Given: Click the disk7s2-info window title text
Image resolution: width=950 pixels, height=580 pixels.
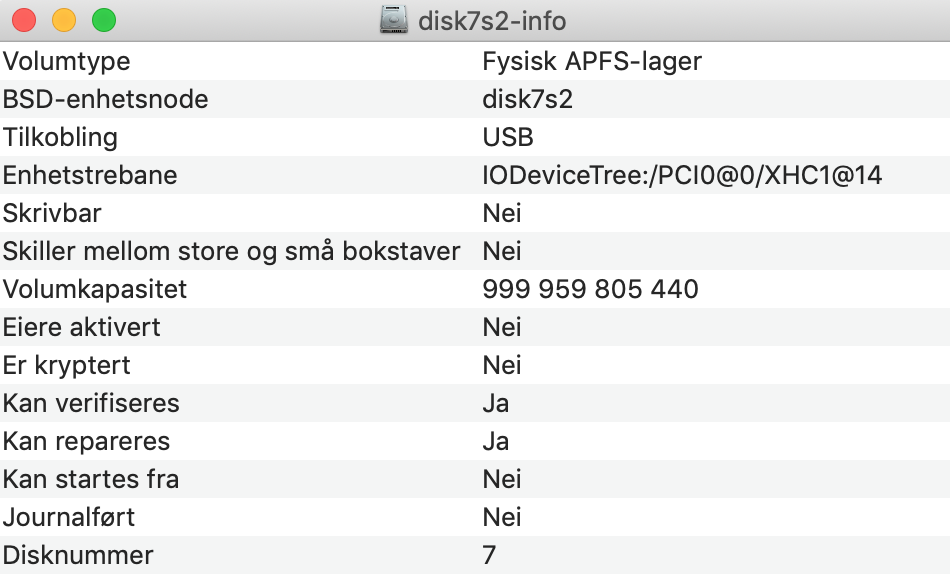Looking at the screenshot, I should click(x=492, y=21).
